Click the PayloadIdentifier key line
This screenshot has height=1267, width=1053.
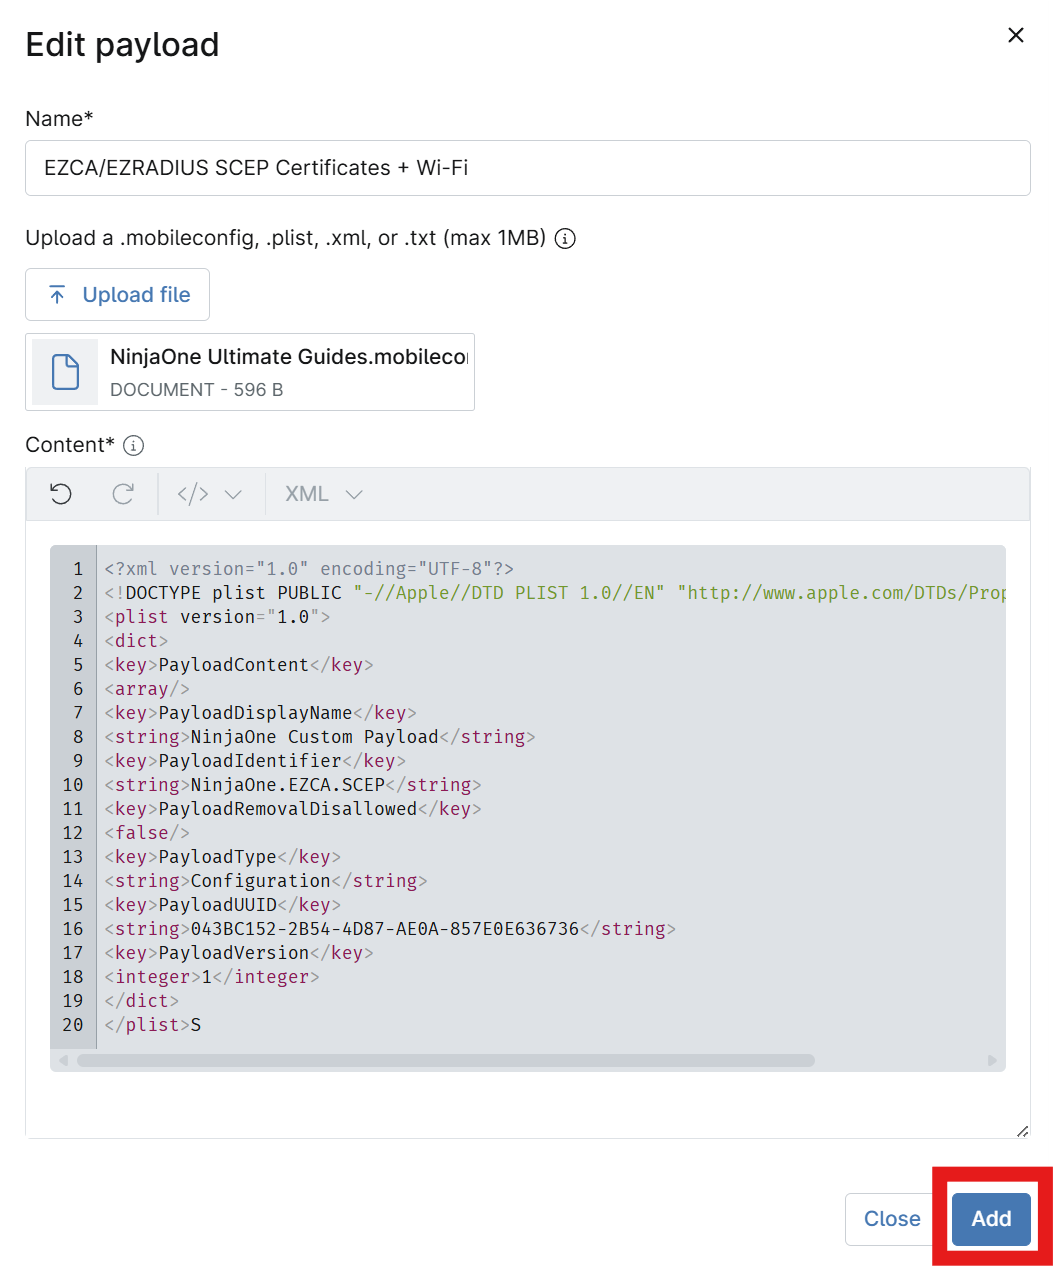tap(255, 761)
